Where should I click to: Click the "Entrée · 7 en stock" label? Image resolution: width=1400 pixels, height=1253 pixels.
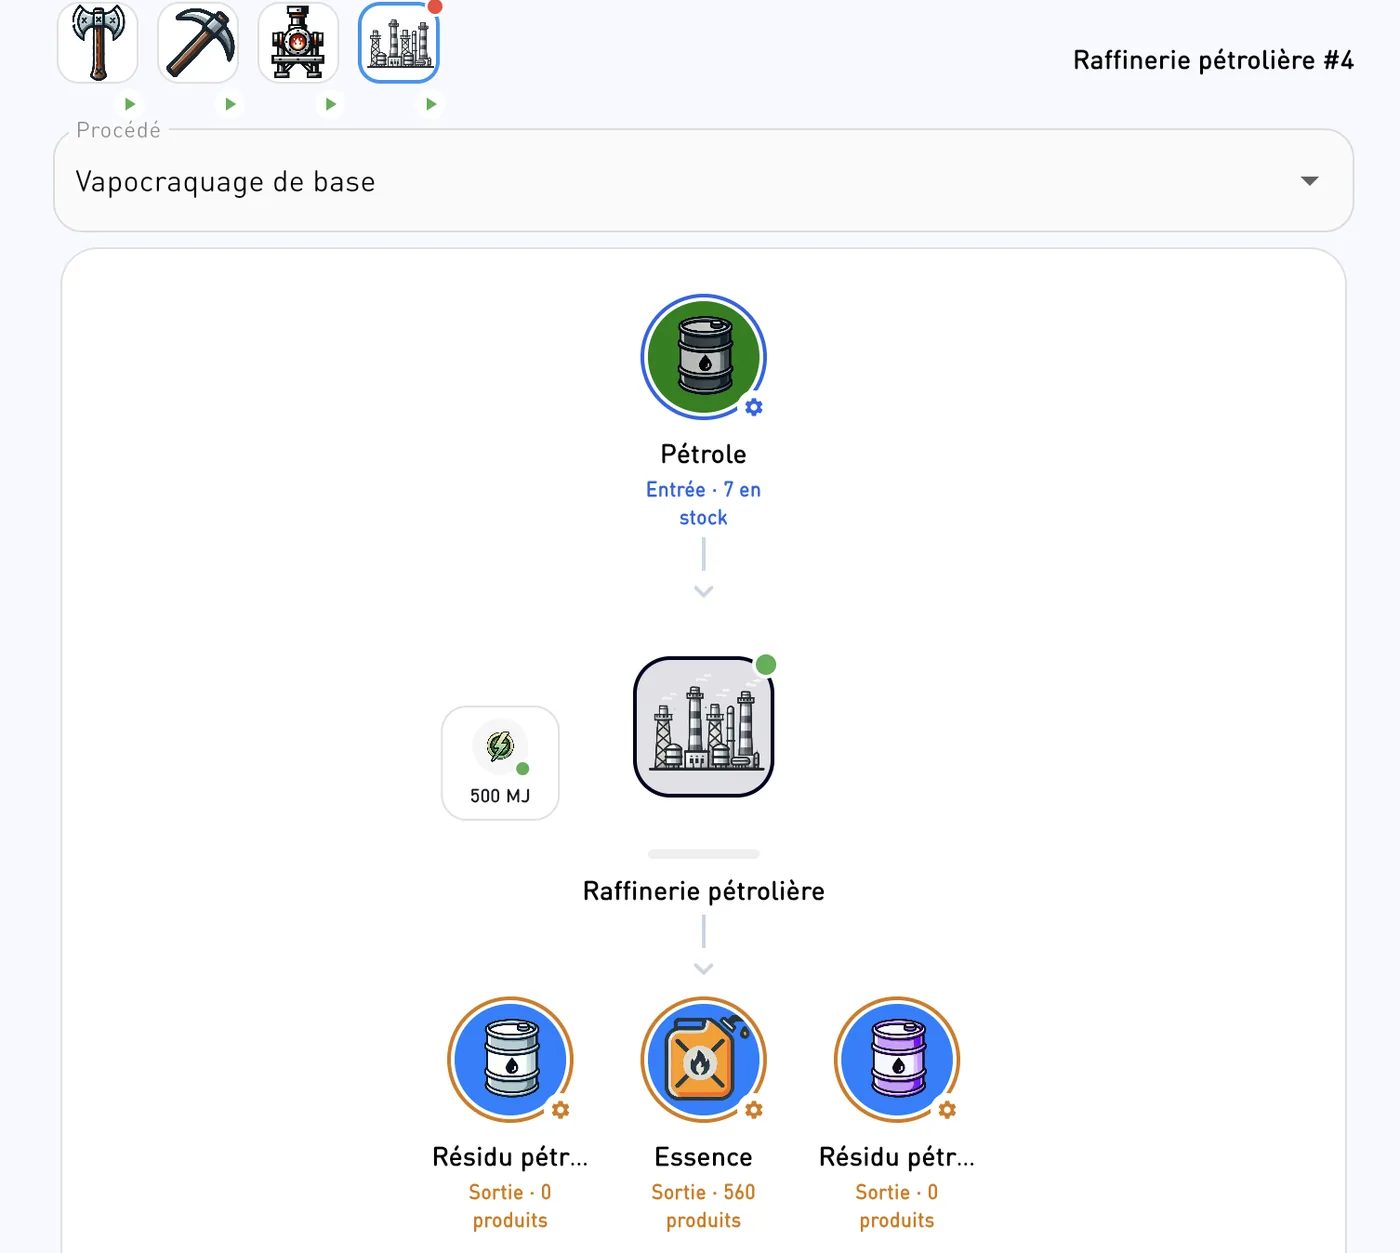point(704,504)
